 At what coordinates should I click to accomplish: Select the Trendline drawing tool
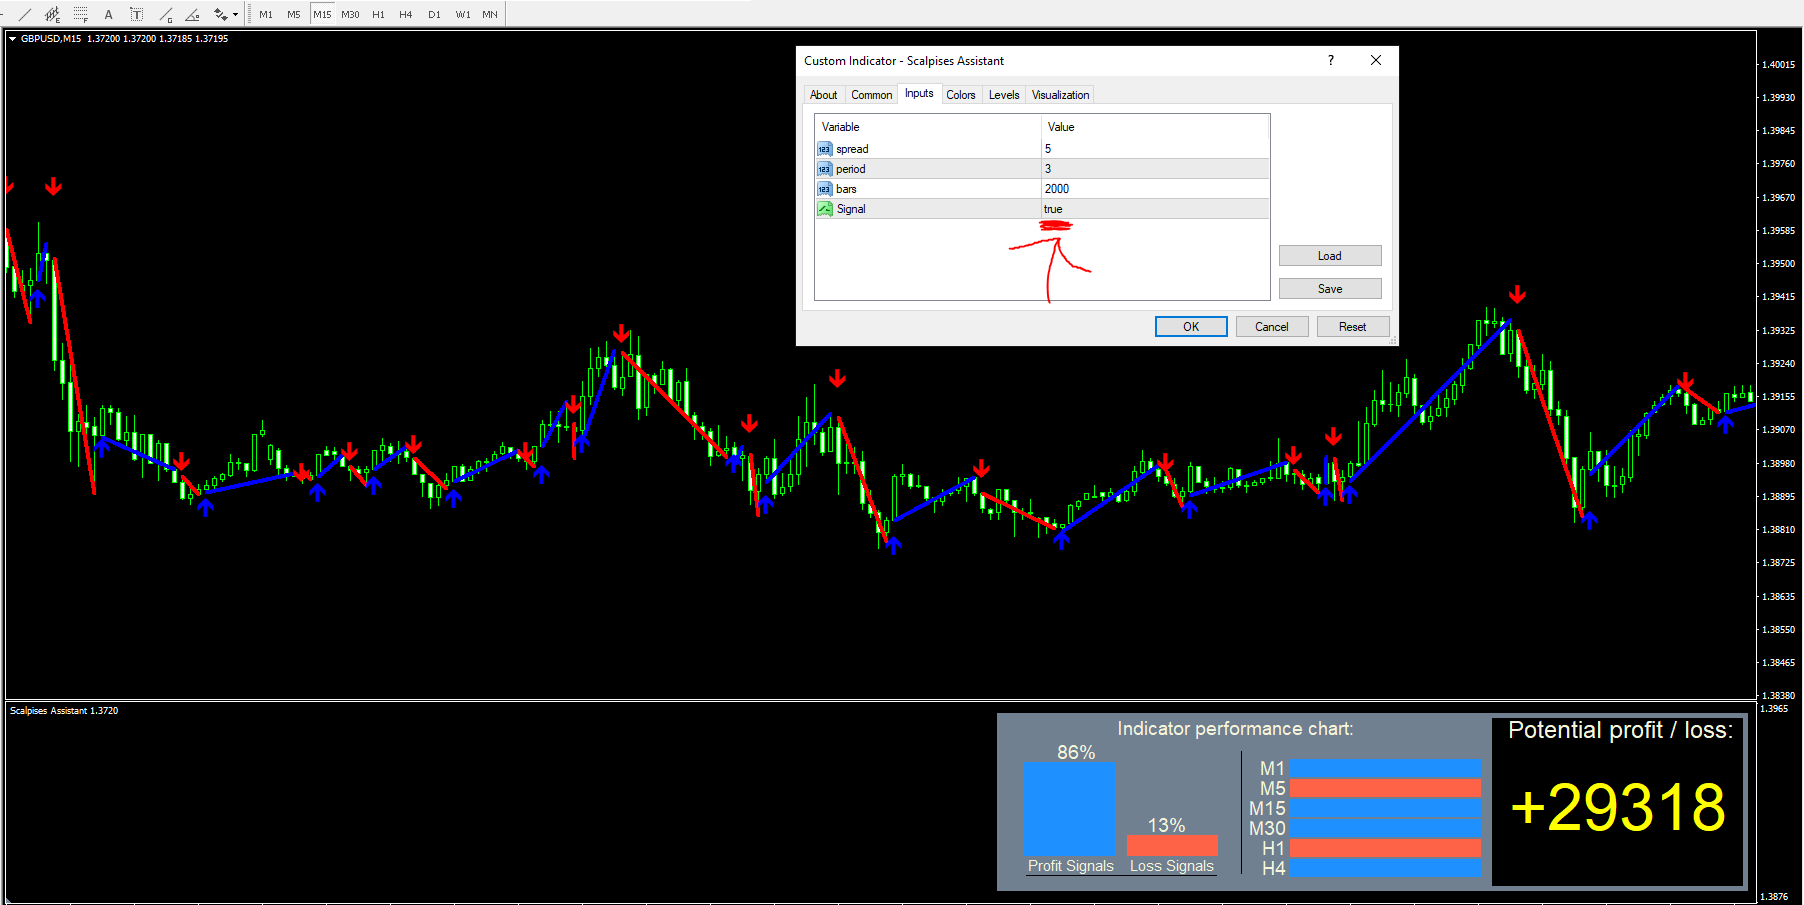(x=24, y=14)
